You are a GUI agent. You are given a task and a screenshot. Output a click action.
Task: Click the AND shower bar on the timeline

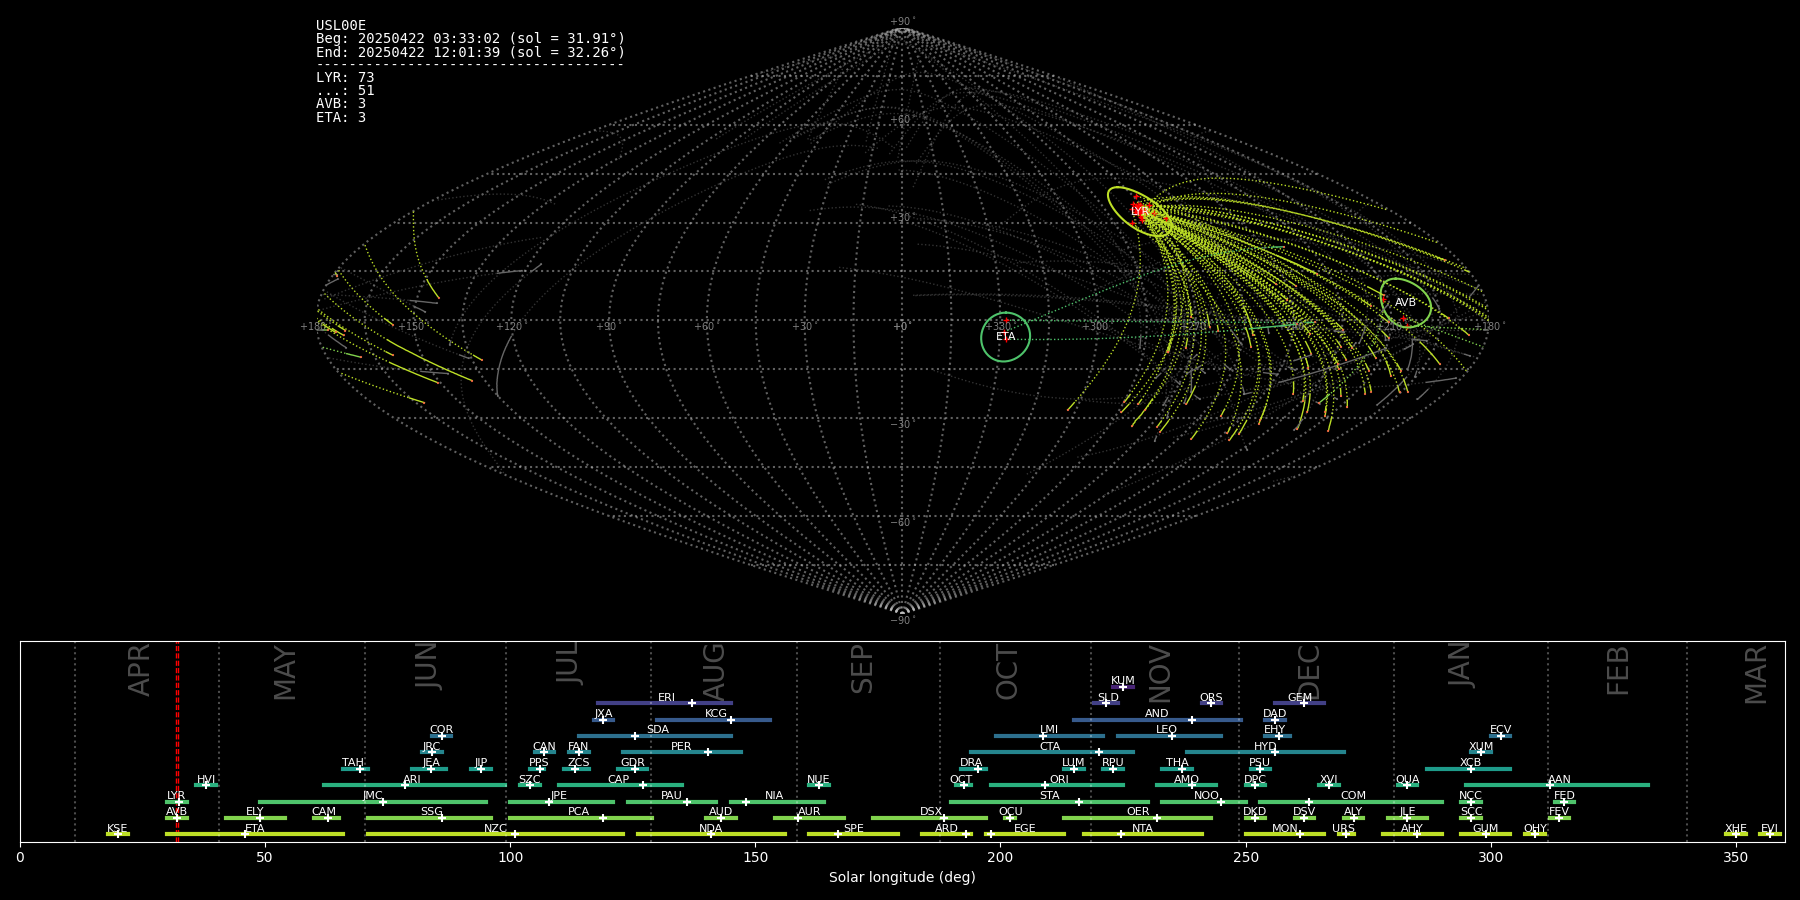click(1157, 719)
